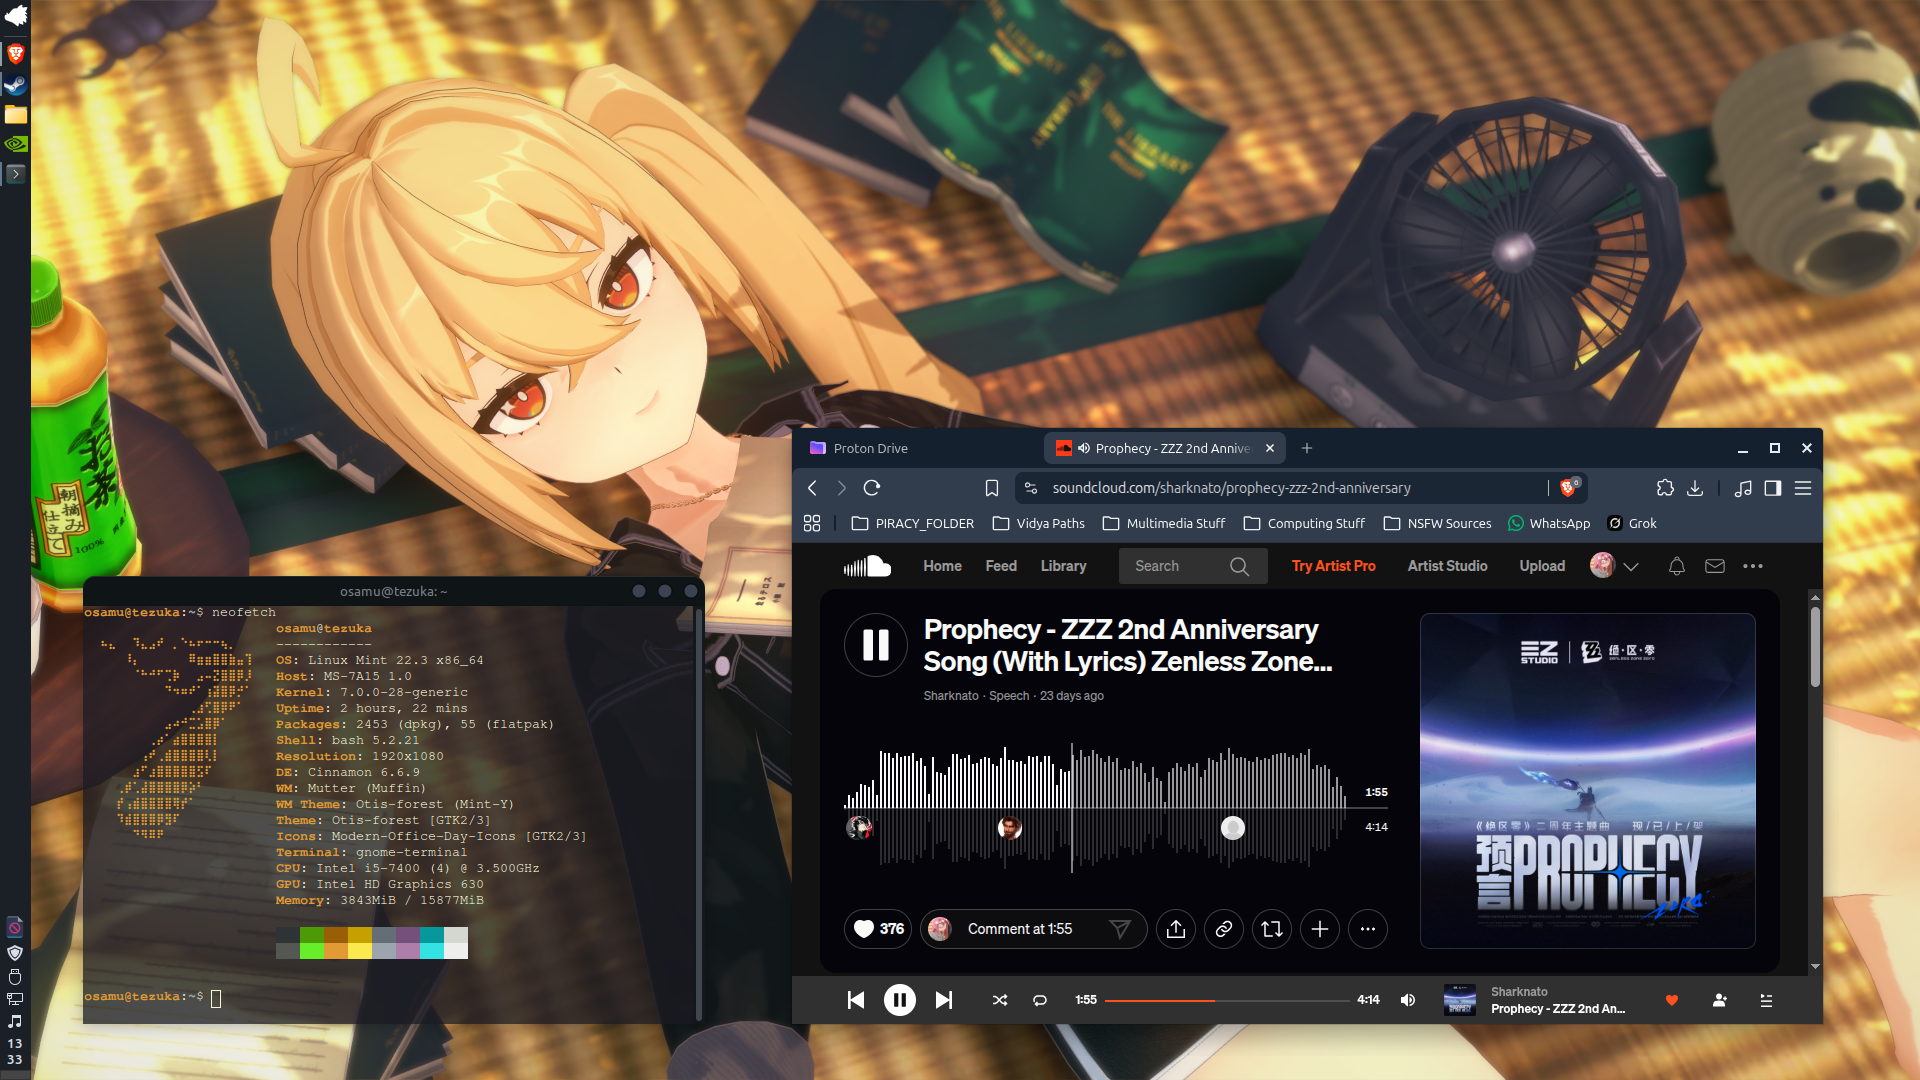Screen dimensions: 1920x1080
Task: Click the bottom player progress bar
Action: coord(1227,1000)
